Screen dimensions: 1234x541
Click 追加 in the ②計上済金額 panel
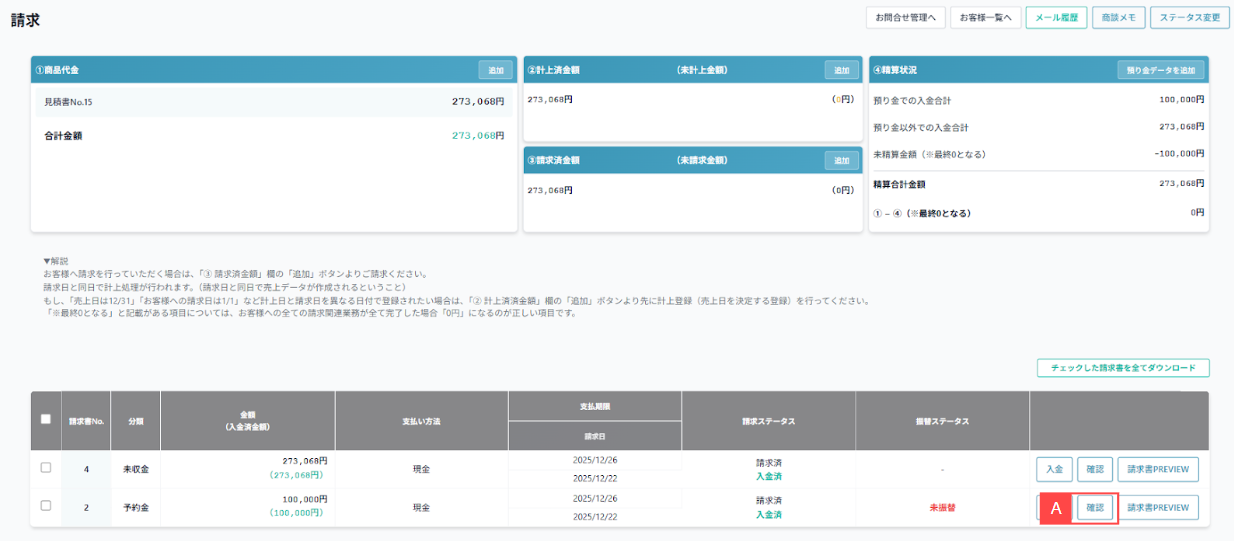pos(841,70)
